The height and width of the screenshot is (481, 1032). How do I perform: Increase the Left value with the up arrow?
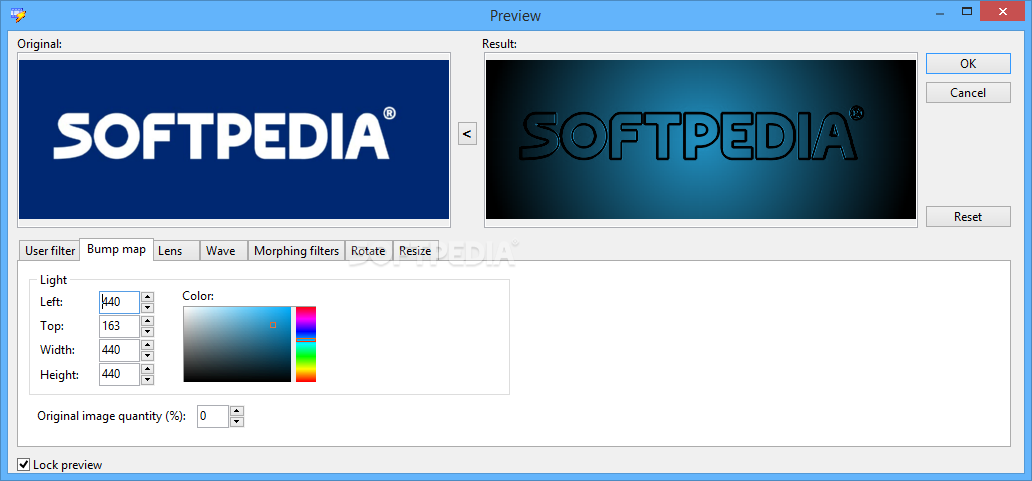click(x=147, y=297)
